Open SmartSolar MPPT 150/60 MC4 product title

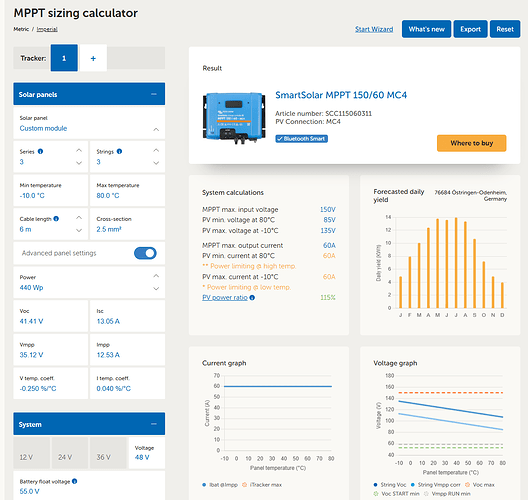tap(341, 95)
